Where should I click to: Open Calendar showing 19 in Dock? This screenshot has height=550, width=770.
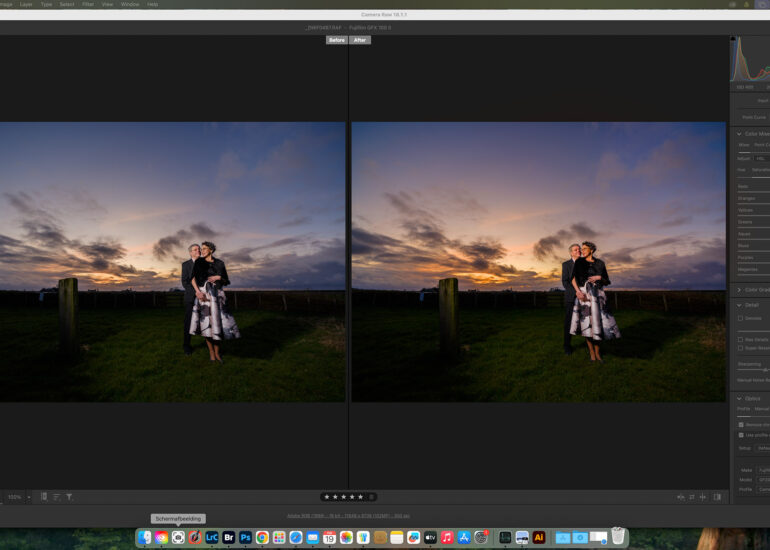point(330,537)
